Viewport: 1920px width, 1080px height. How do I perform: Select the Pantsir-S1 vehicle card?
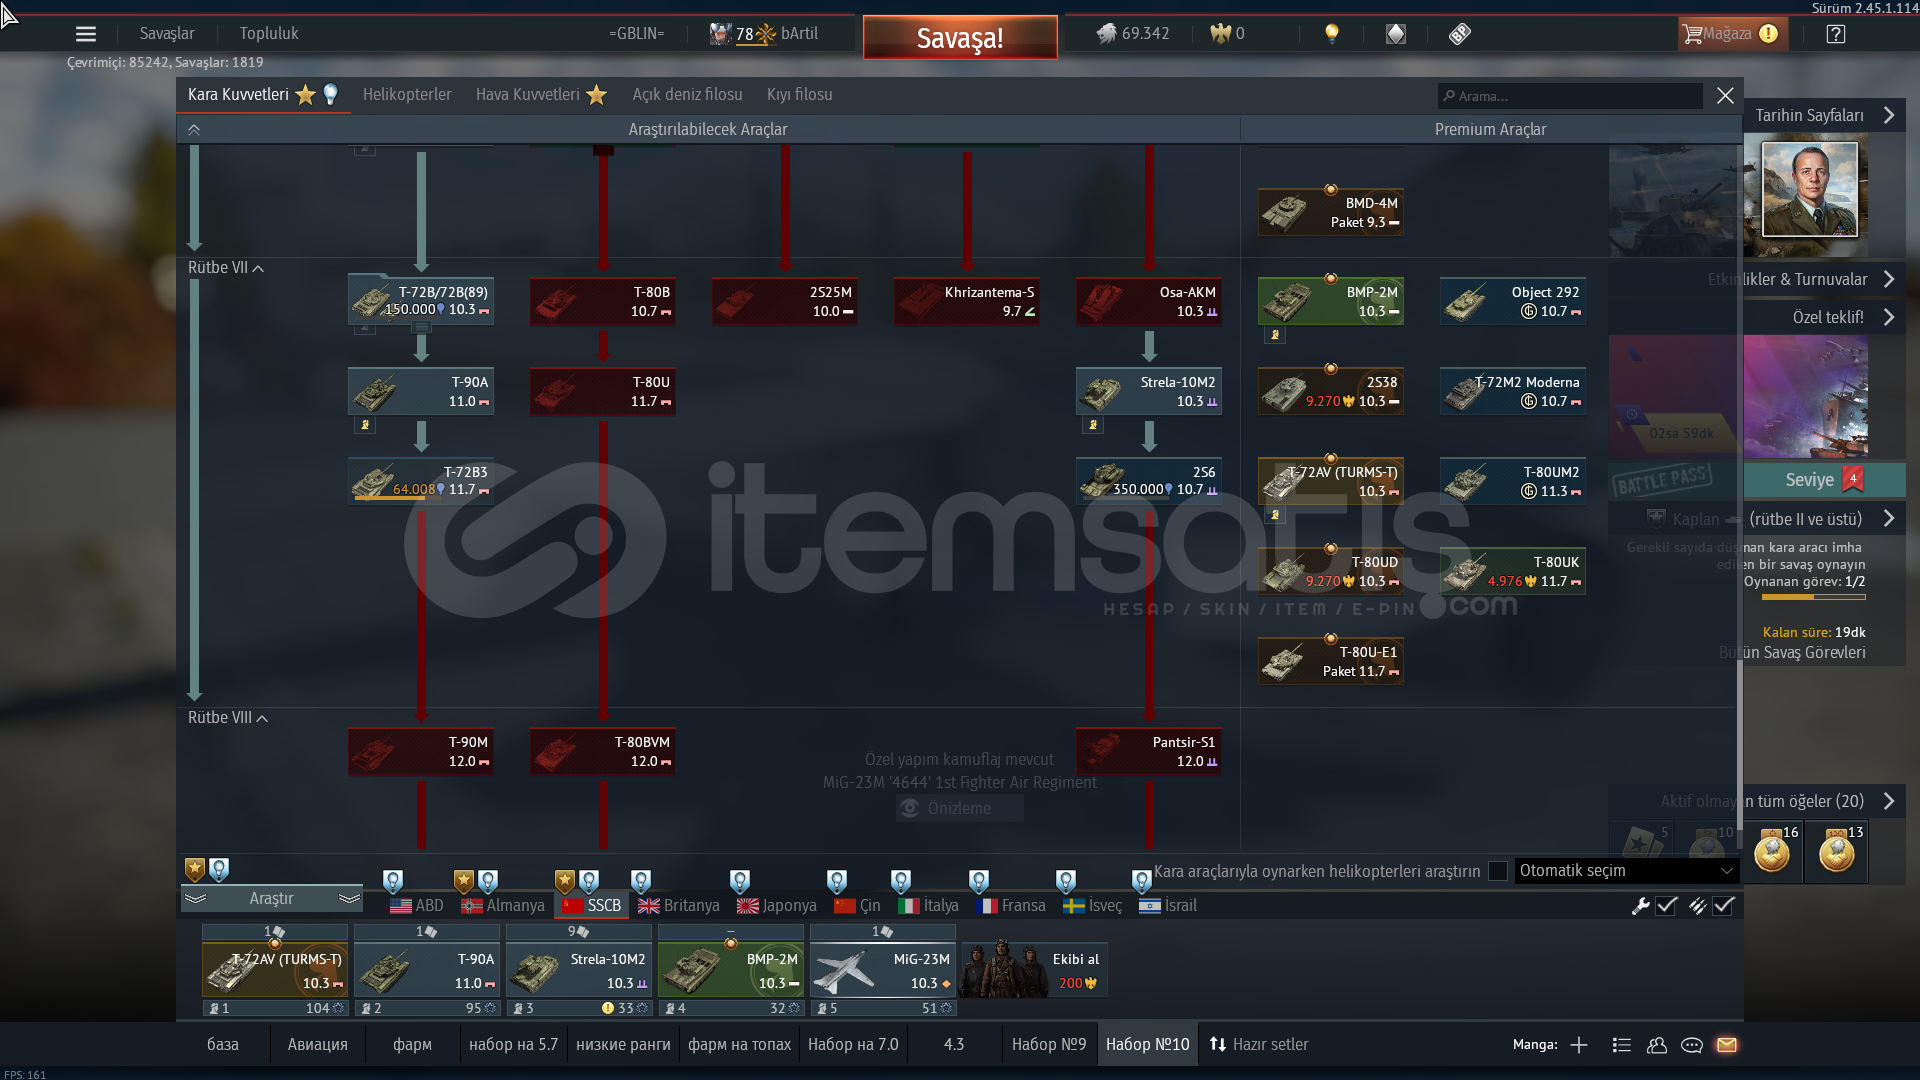[x=1149, y=751]
